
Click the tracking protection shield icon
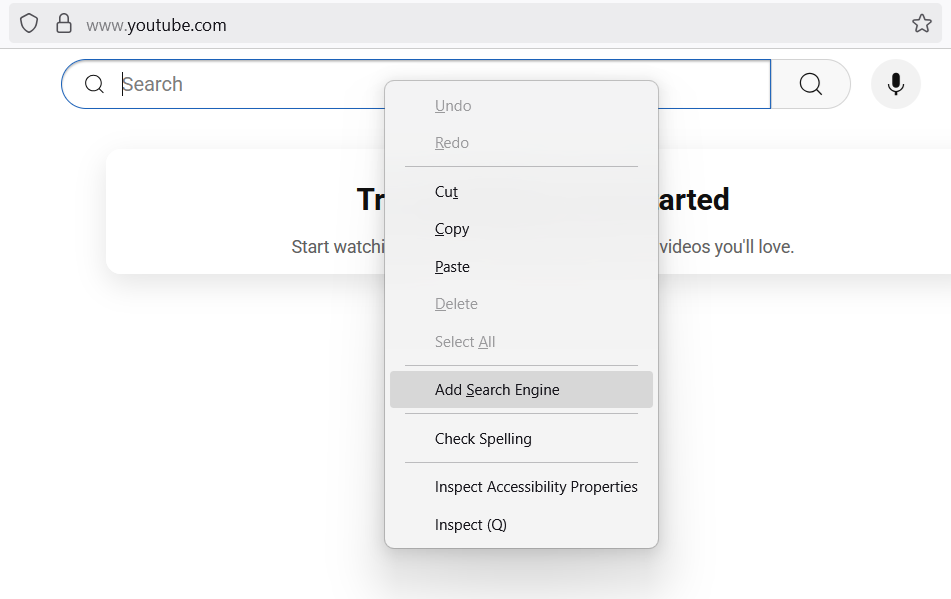click(28, 23)
